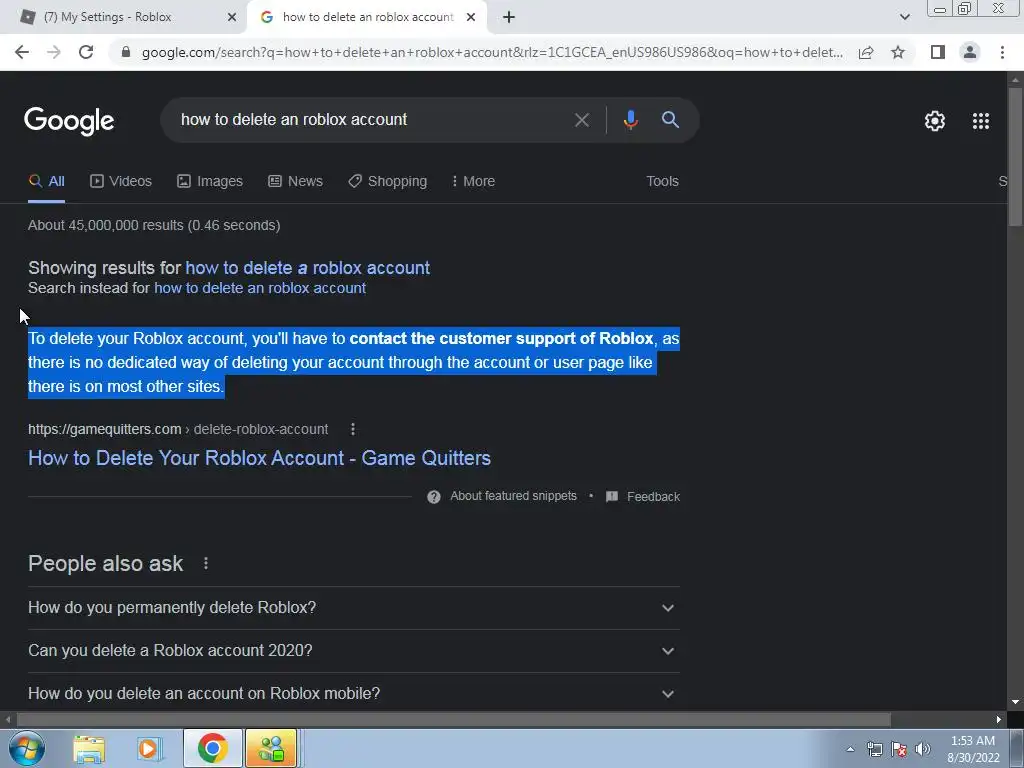Screen dimensions: 1024x768
Task: Click the horizontal scrollbar thumb
Action: coord(454,720)
